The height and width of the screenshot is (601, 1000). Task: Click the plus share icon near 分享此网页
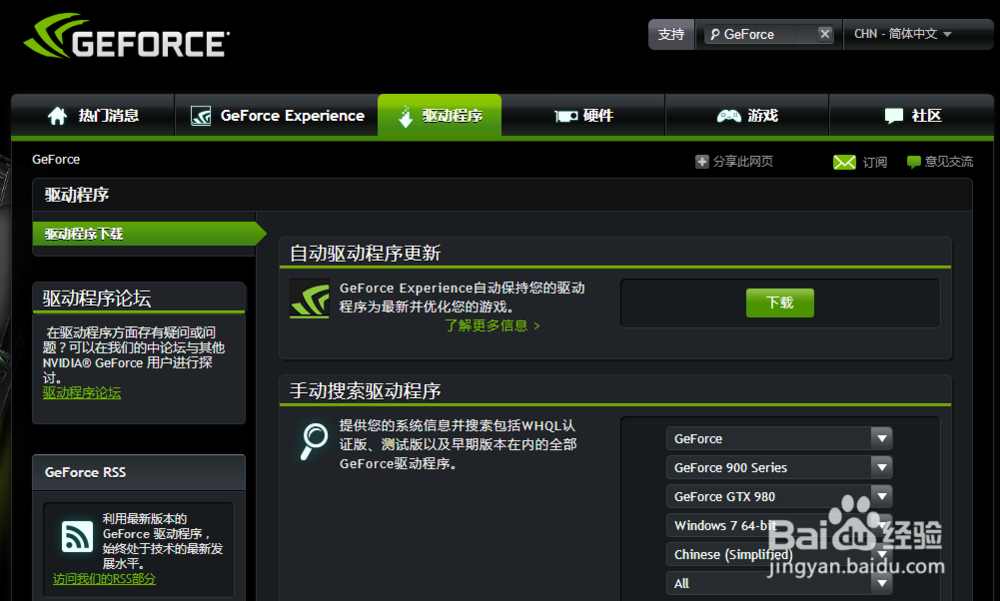point(702,161)
